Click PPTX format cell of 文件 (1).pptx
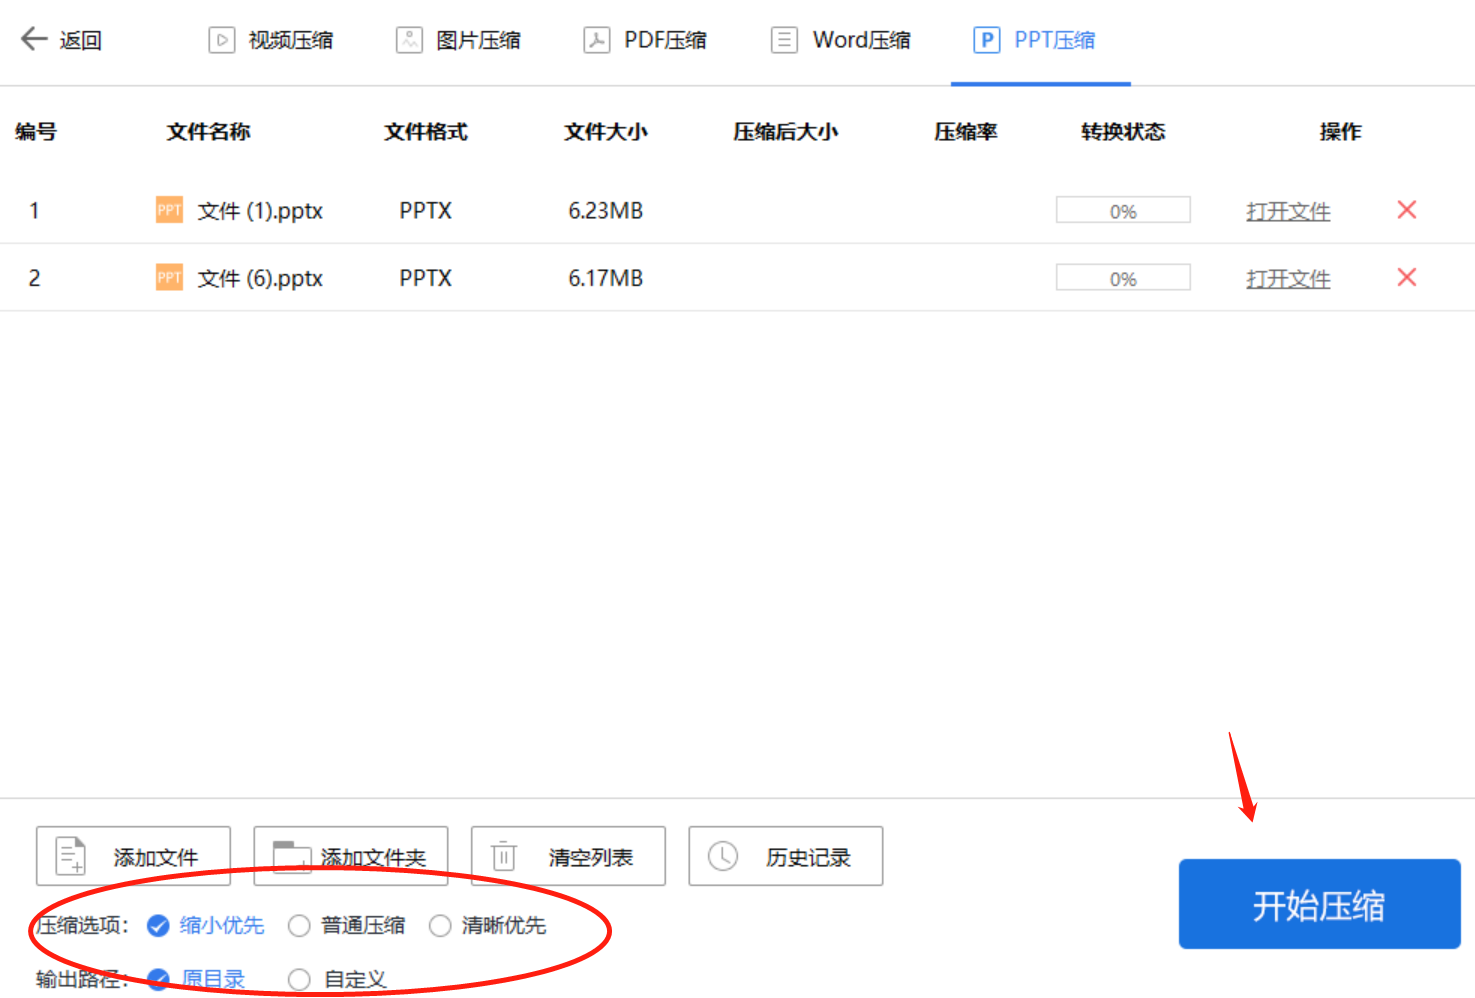The width and height of the screenshot is (1475, 998). (x=426, y=211)
